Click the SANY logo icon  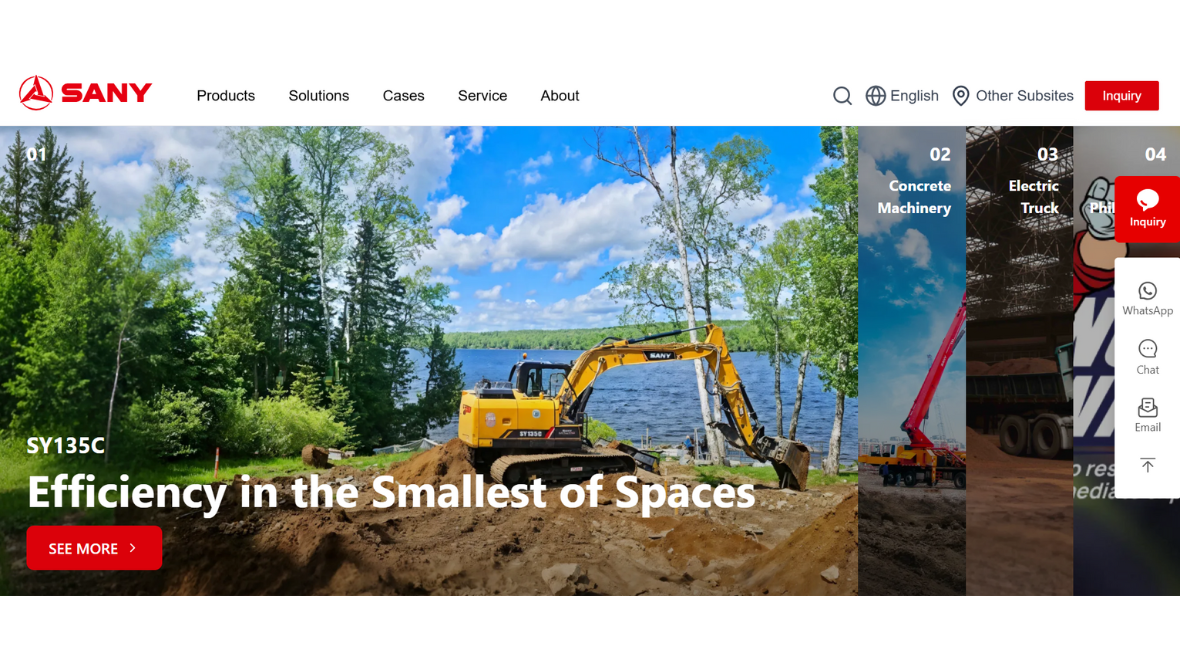click(x=35, y=93)
